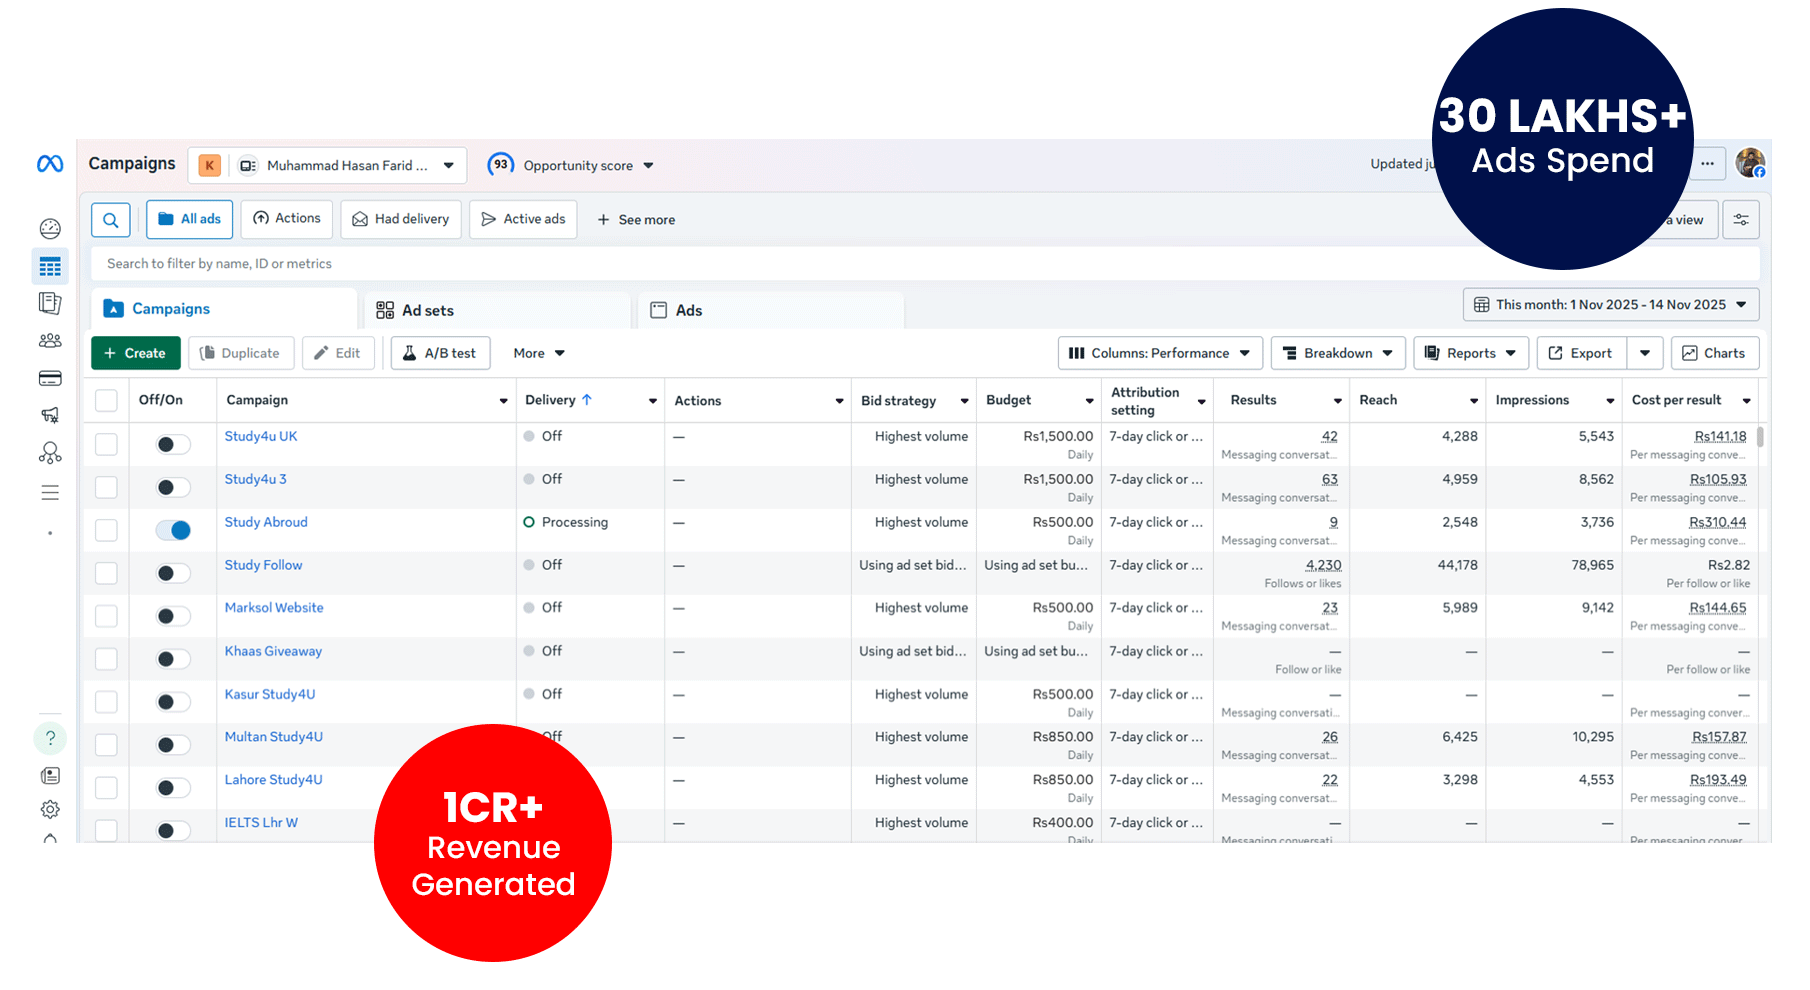Switch to the Ad sets tab
Viewport: 1810px width, 990px height.
pos(427,311)
